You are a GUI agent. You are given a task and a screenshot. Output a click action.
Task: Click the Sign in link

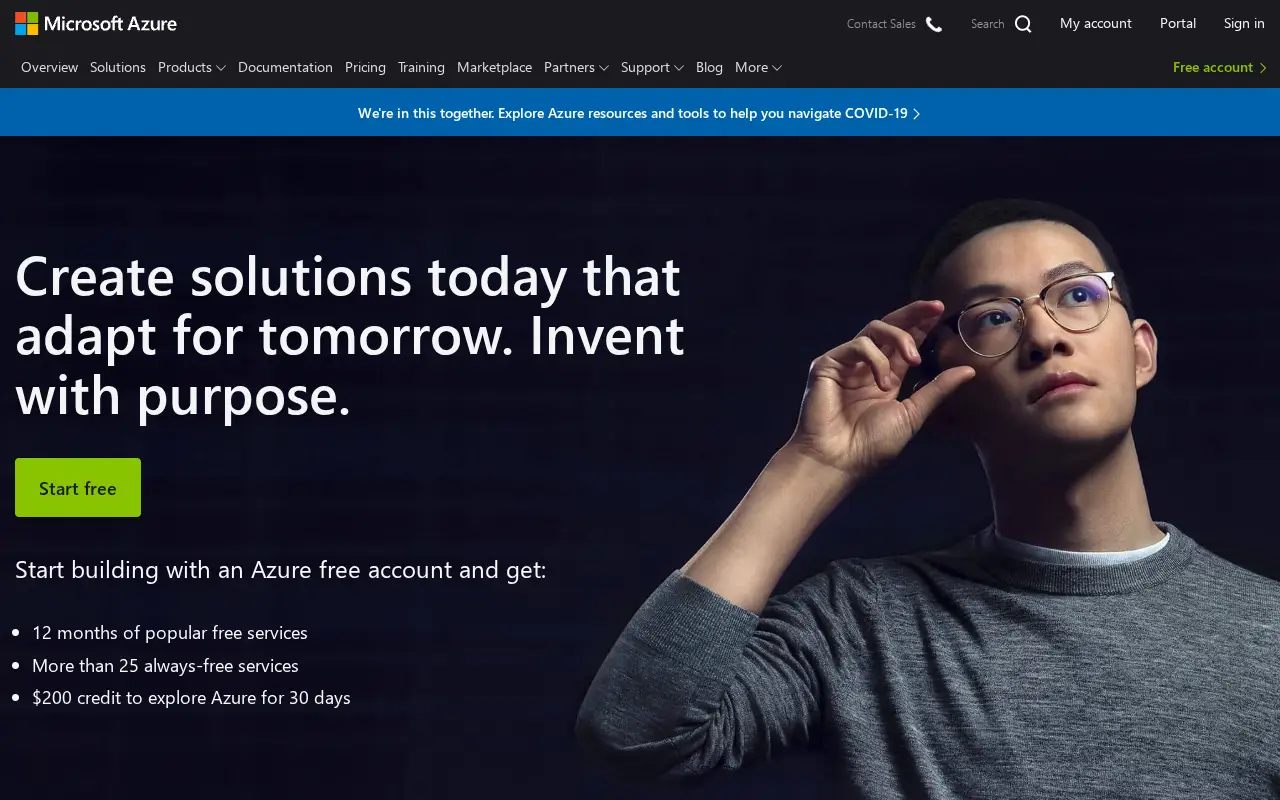pyautogui.click(x=1244, y=23)
